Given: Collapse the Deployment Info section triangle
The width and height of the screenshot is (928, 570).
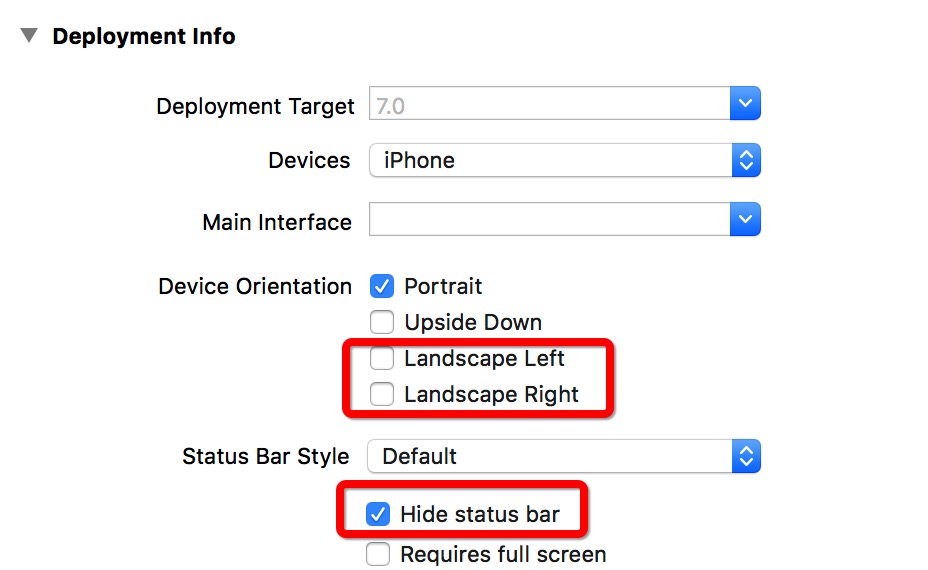Looking at the screenshot, I should tap(29, 36).
